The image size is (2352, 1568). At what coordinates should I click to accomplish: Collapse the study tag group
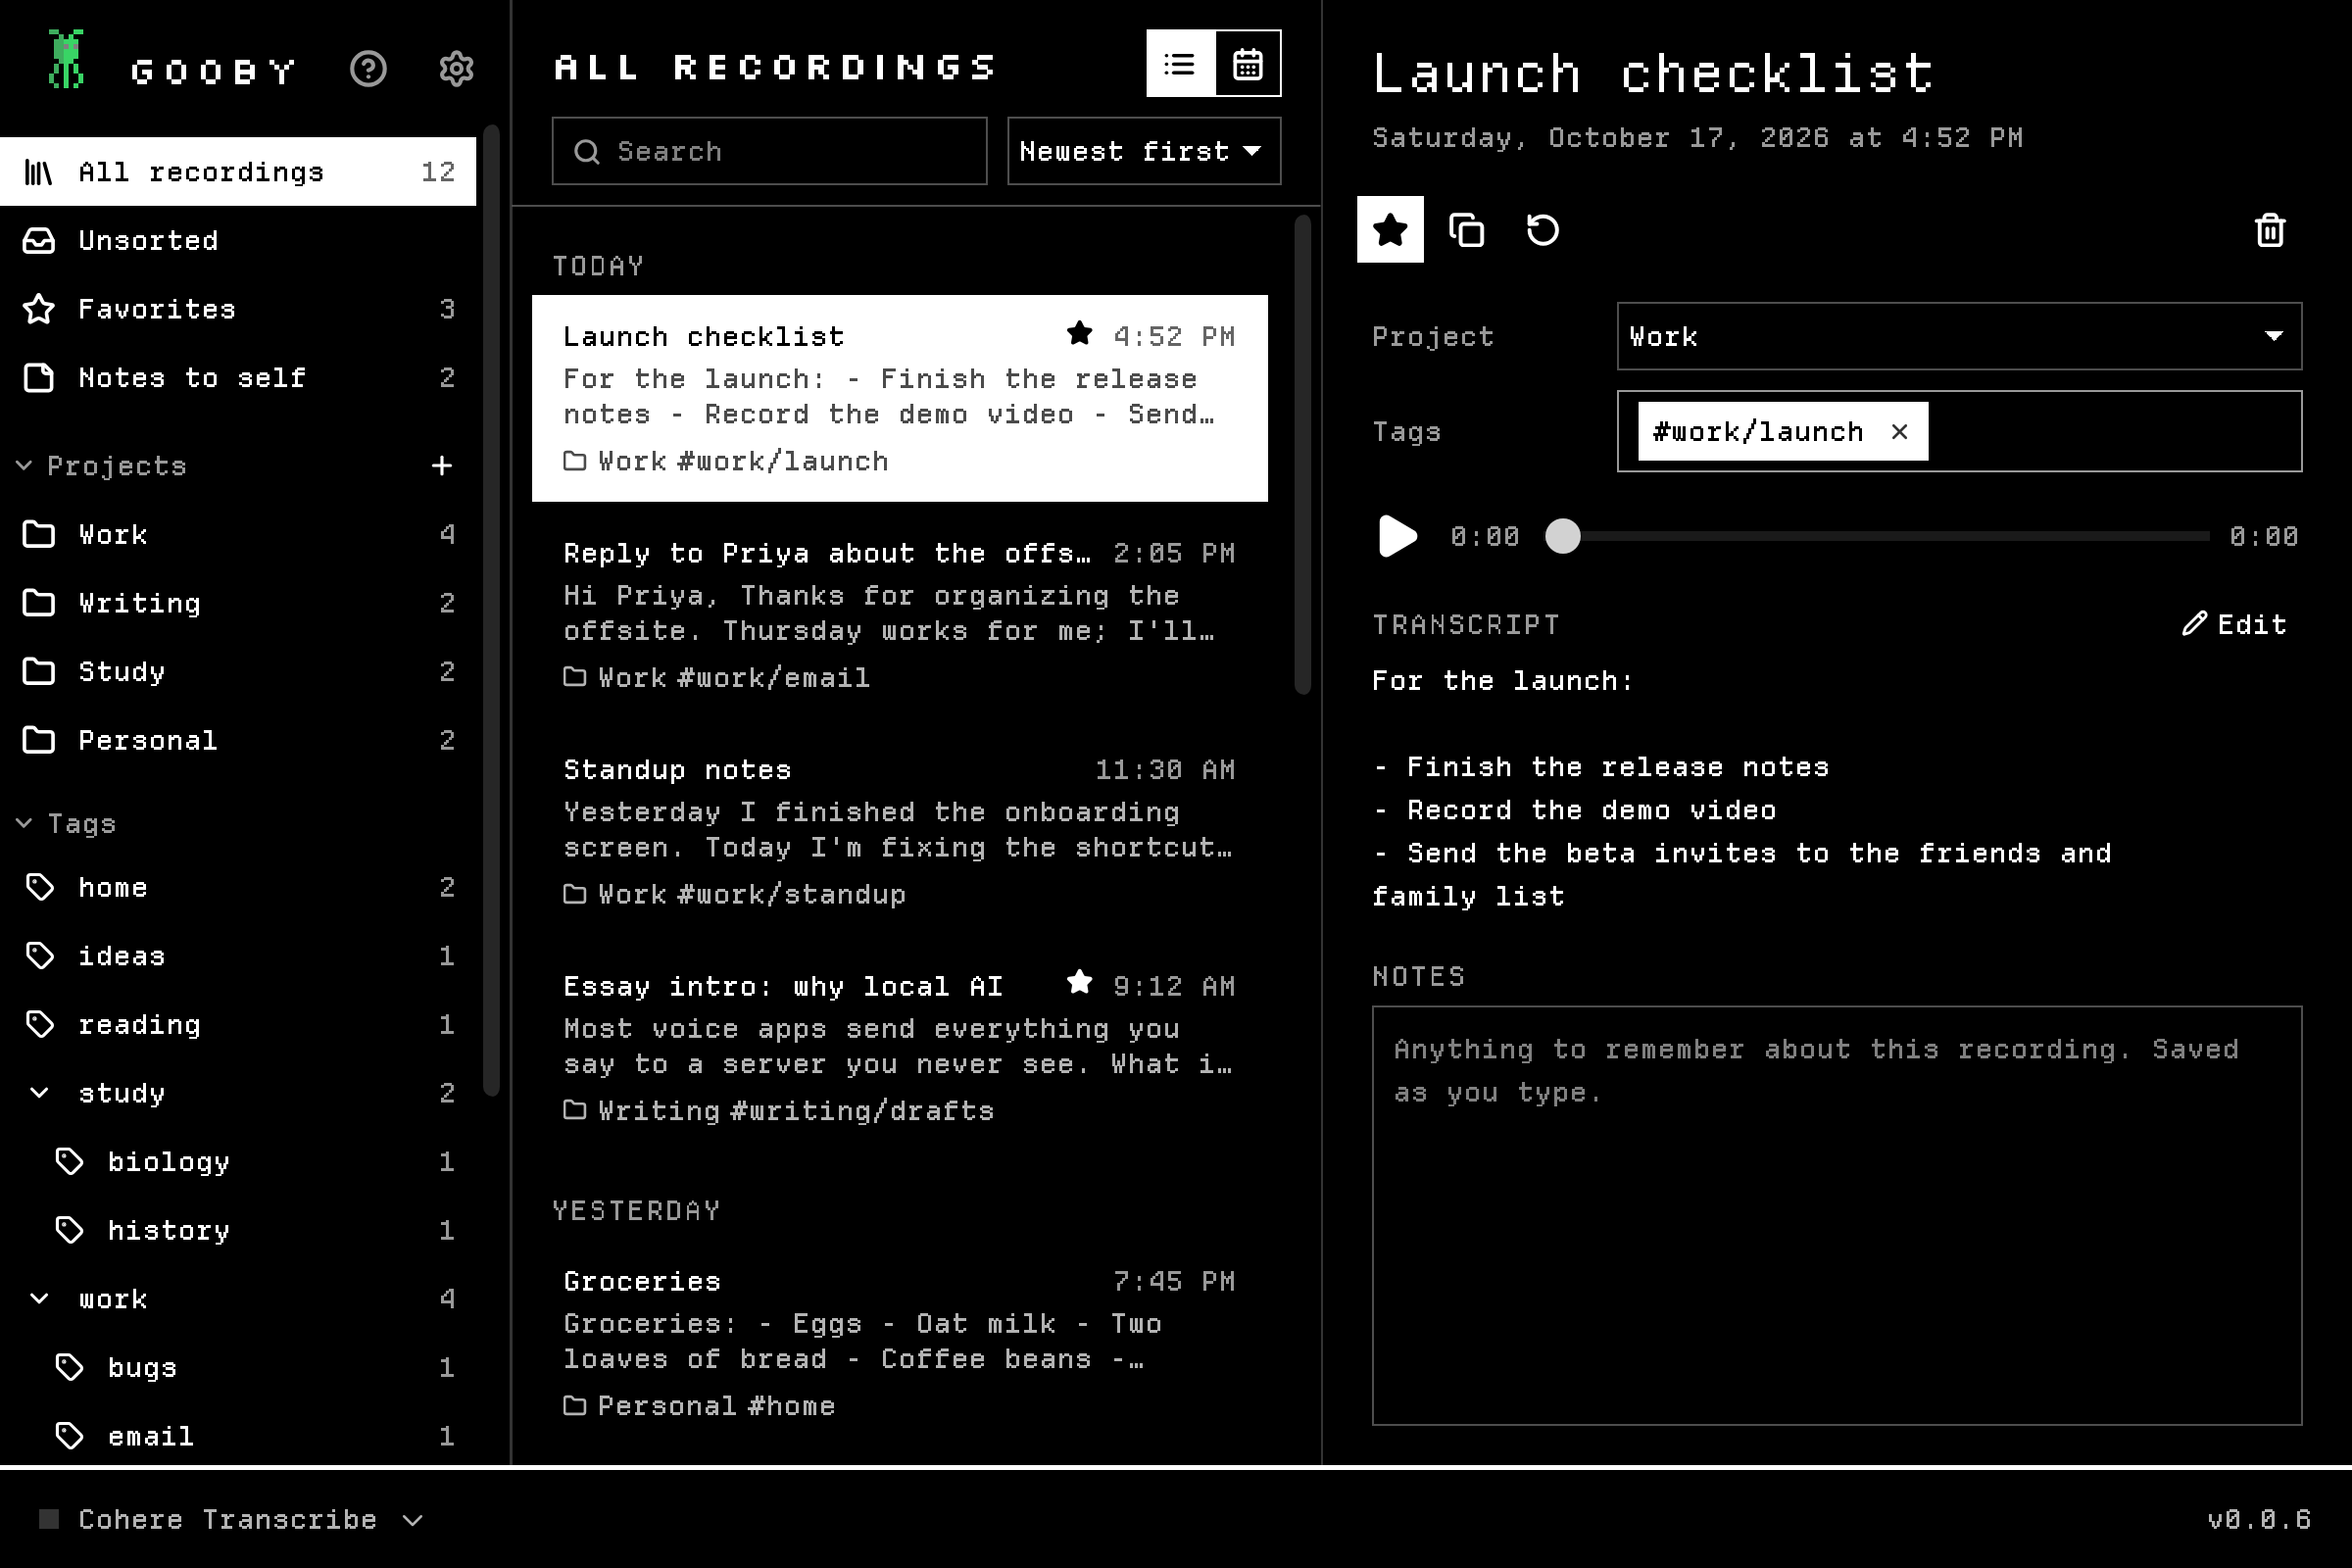[39, 1093]
